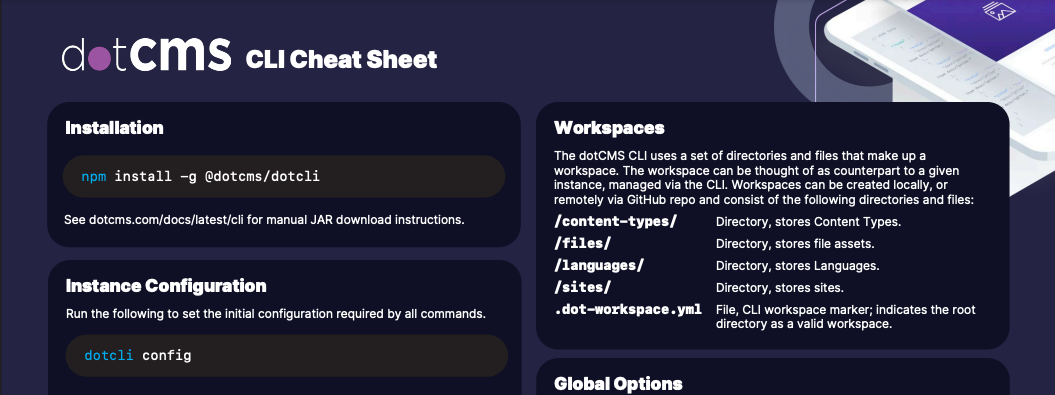Click 'File, CLI workspace marker' description
The image size is (1055, 395).
tap(846, 317)
